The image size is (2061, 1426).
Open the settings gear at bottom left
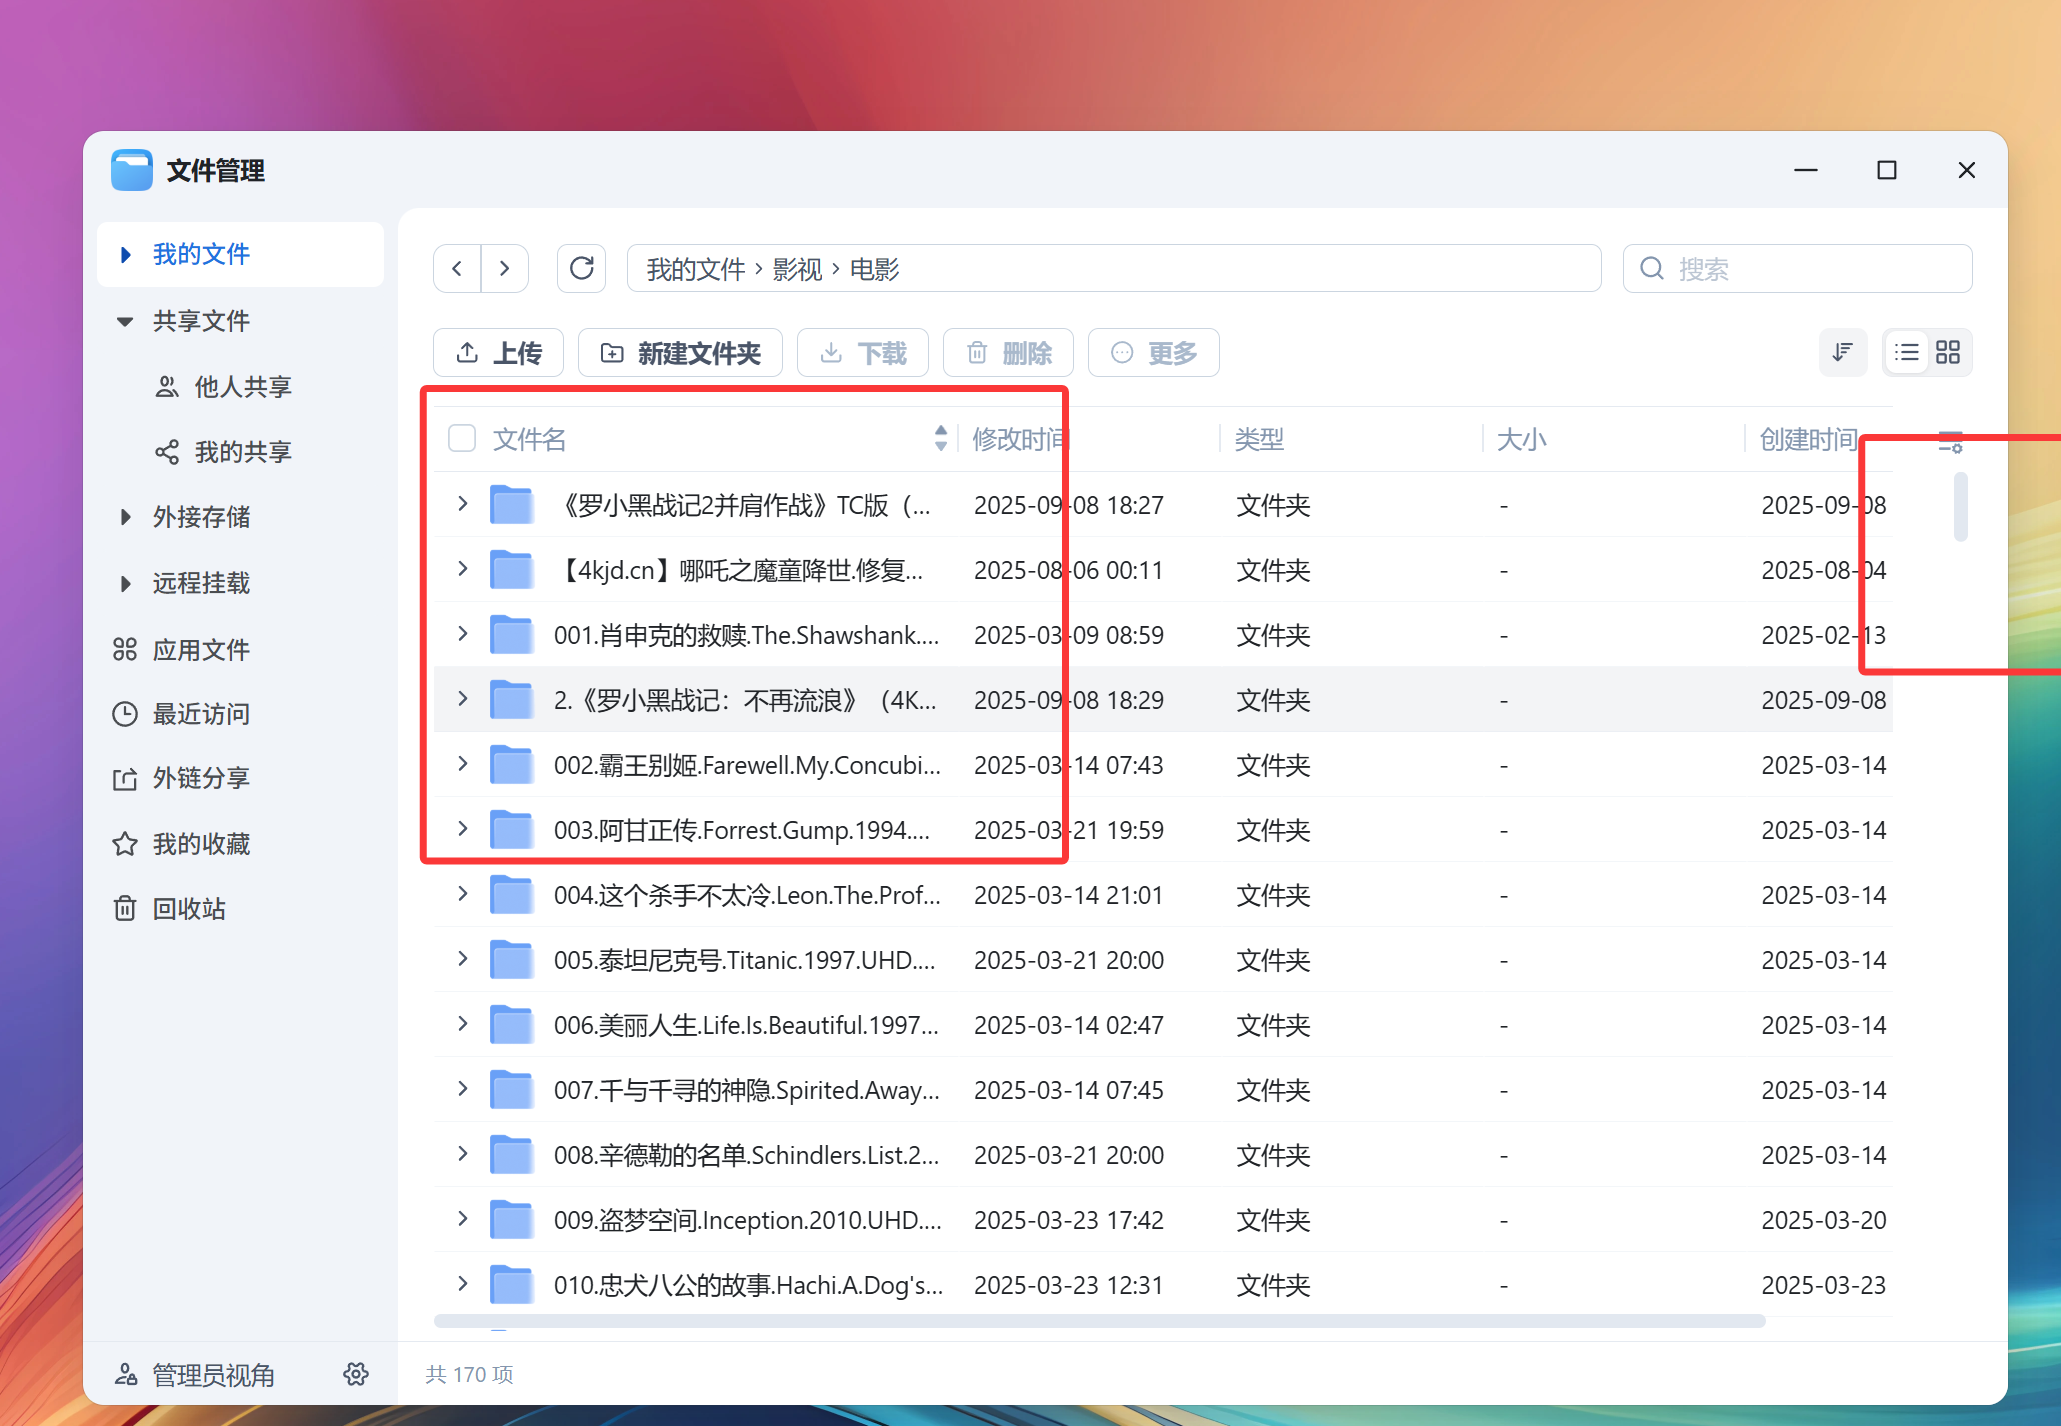356,1374
